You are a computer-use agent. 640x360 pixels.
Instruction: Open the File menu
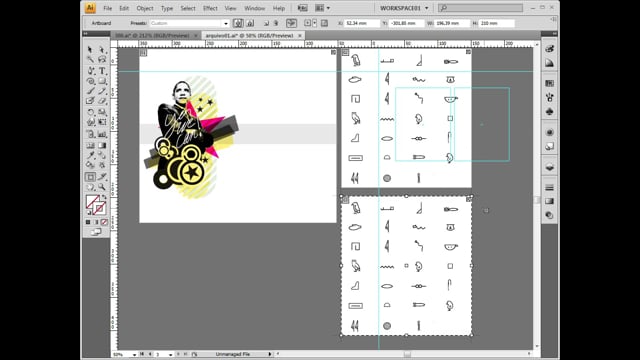108,8
